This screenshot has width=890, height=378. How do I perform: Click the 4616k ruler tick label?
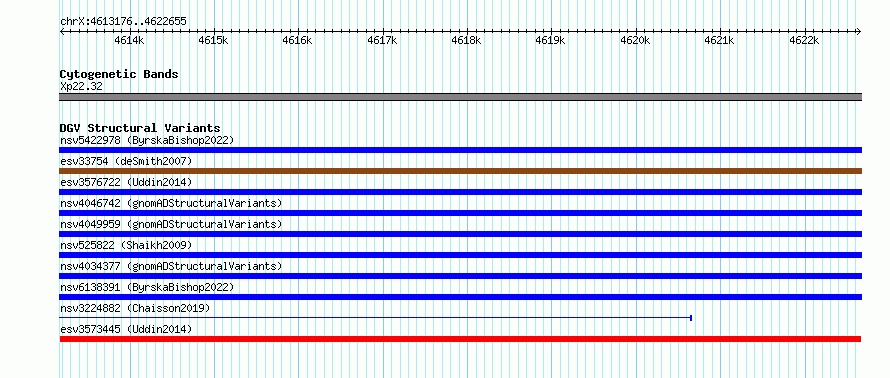[297, 40]
